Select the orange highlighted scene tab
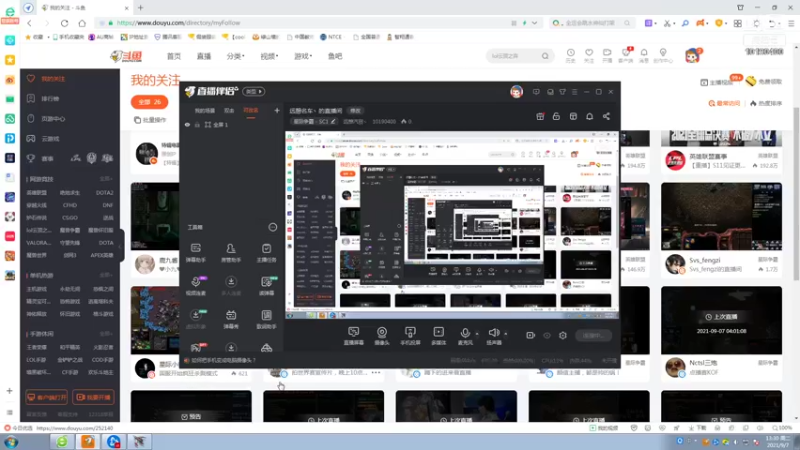Image resolution: width=800 pixels, height=450 pixels. [x=251, y=110]
